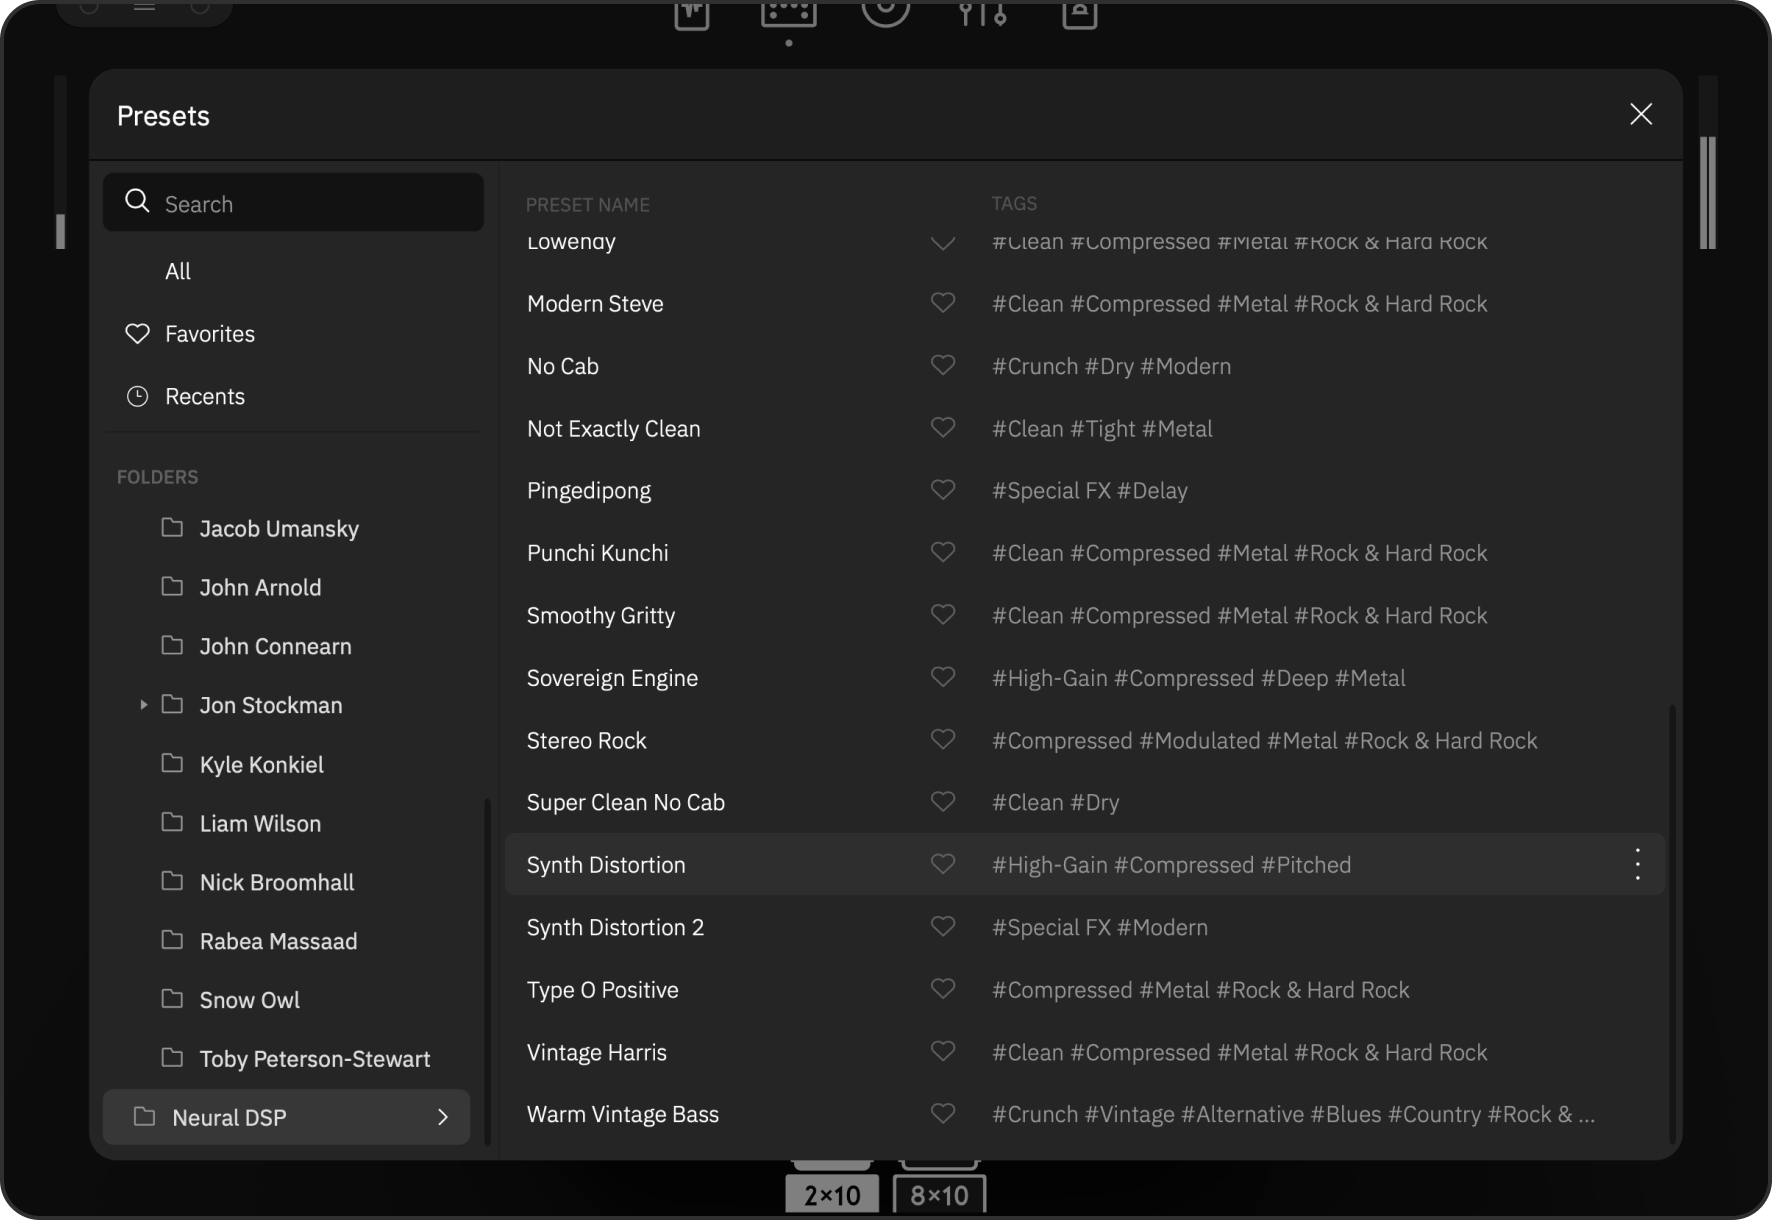Viewport: 1772px width, 1220px height.
Task: Favorite the Stereo Rock preset
Action: tap(942, 739)
